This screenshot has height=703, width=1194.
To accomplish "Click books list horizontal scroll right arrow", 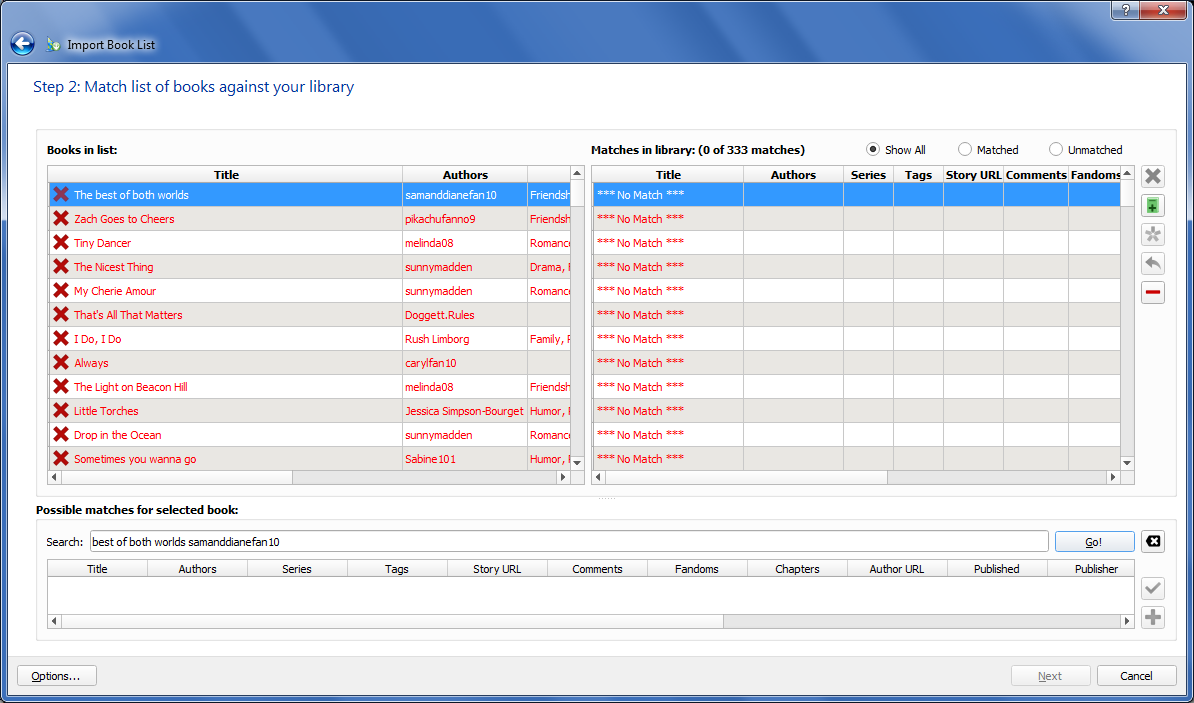I will coord(563,478).
